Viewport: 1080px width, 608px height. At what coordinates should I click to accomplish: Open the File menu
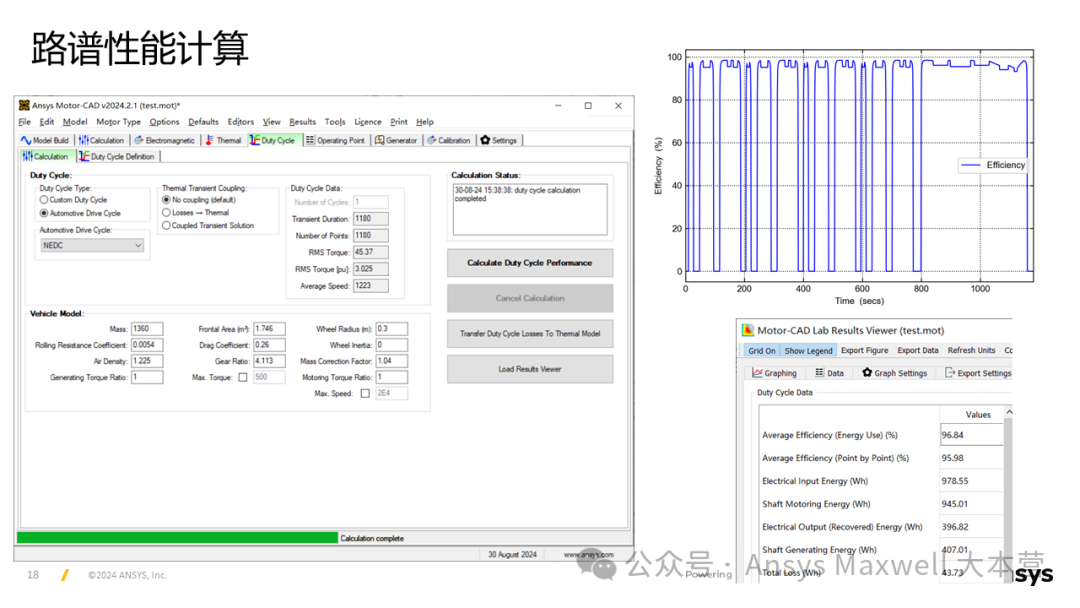click(x=24, y=122)
